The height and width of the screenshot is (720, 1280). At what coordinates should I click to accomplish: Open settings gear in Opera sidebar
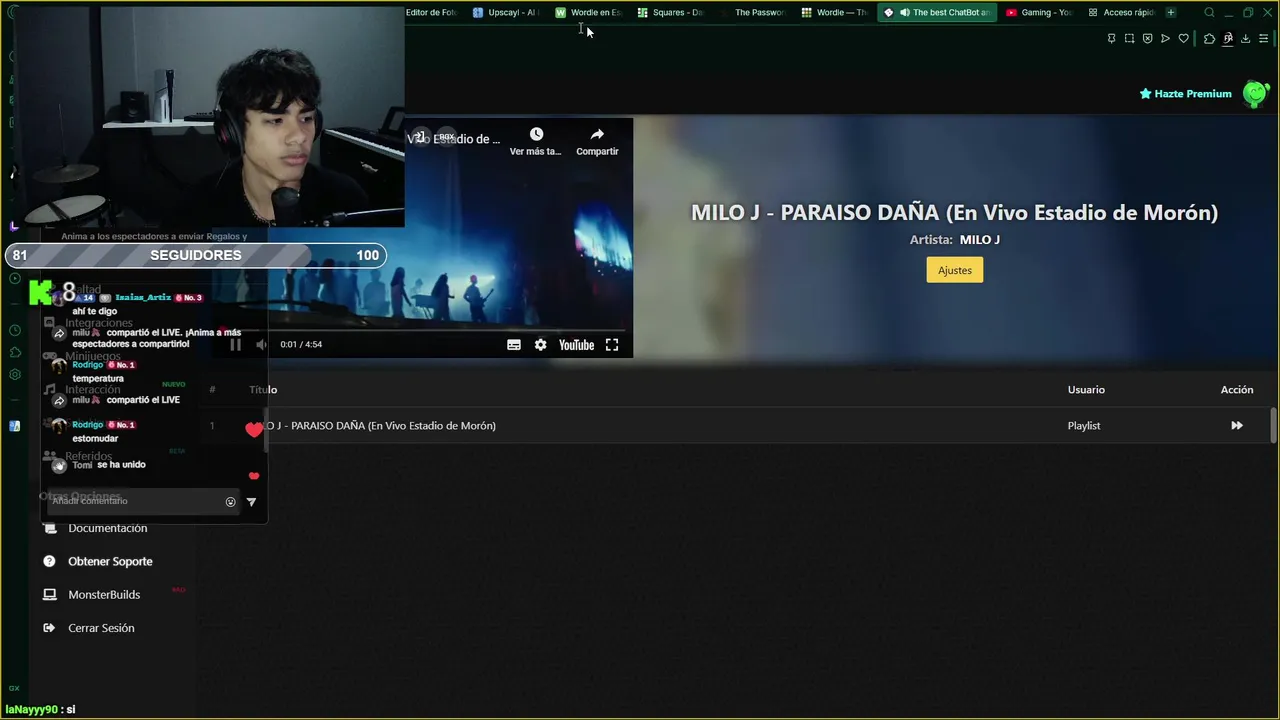[14, 375]
